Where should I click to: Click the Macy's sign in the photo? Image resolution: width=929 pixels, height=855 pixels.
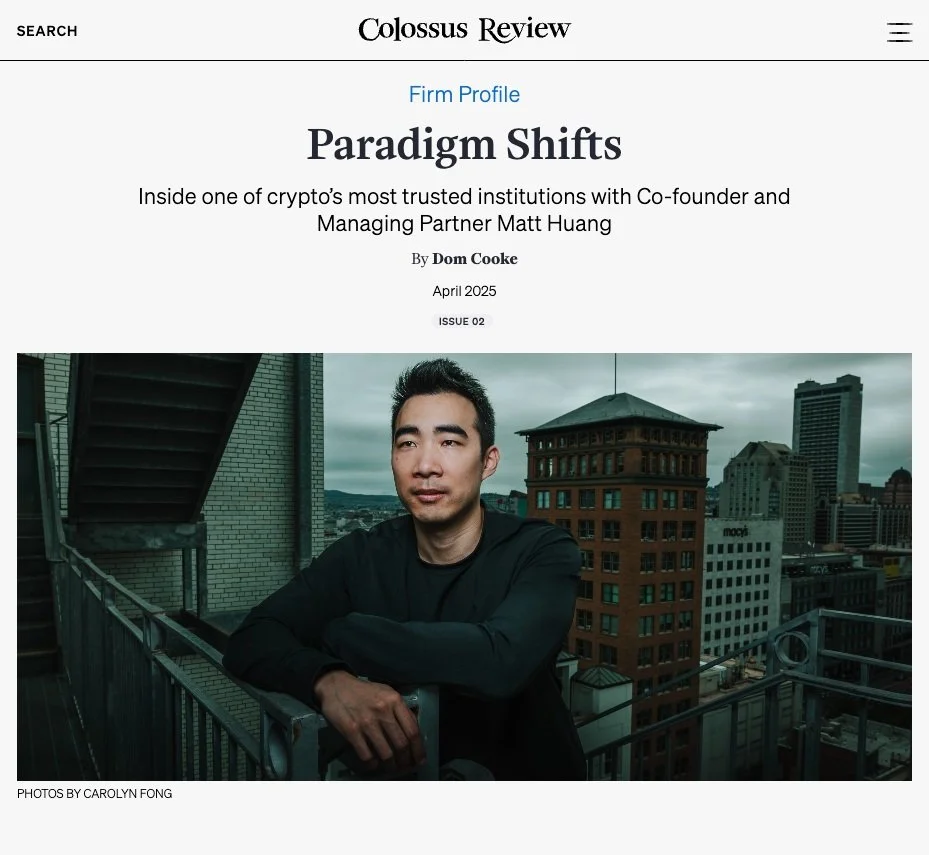coord(735,531)
